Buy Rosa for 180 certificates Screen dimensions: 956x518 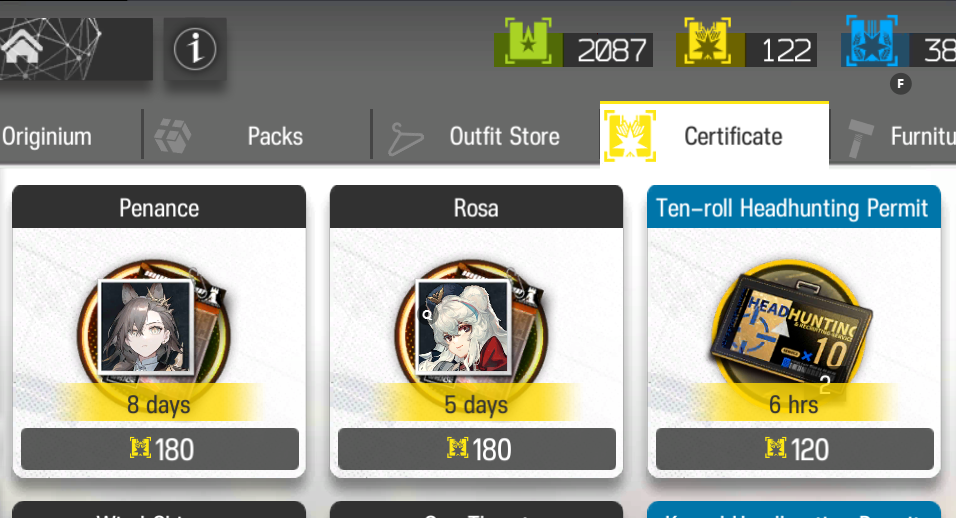(477, 450)
